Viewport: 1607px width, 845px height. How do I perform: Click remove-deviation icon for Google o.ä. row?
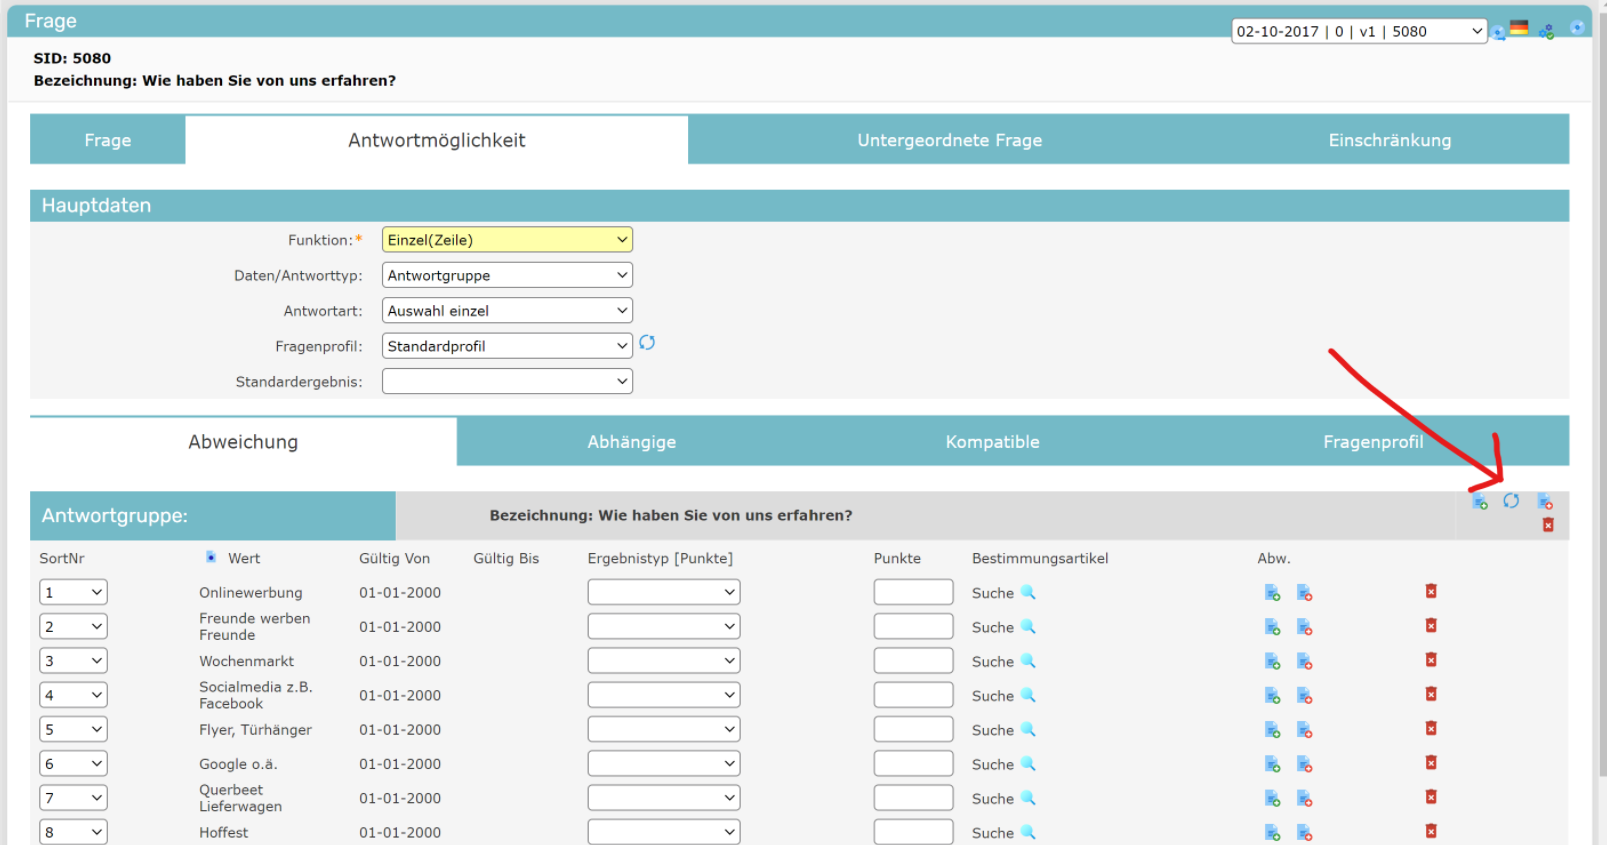(1304, 764)
